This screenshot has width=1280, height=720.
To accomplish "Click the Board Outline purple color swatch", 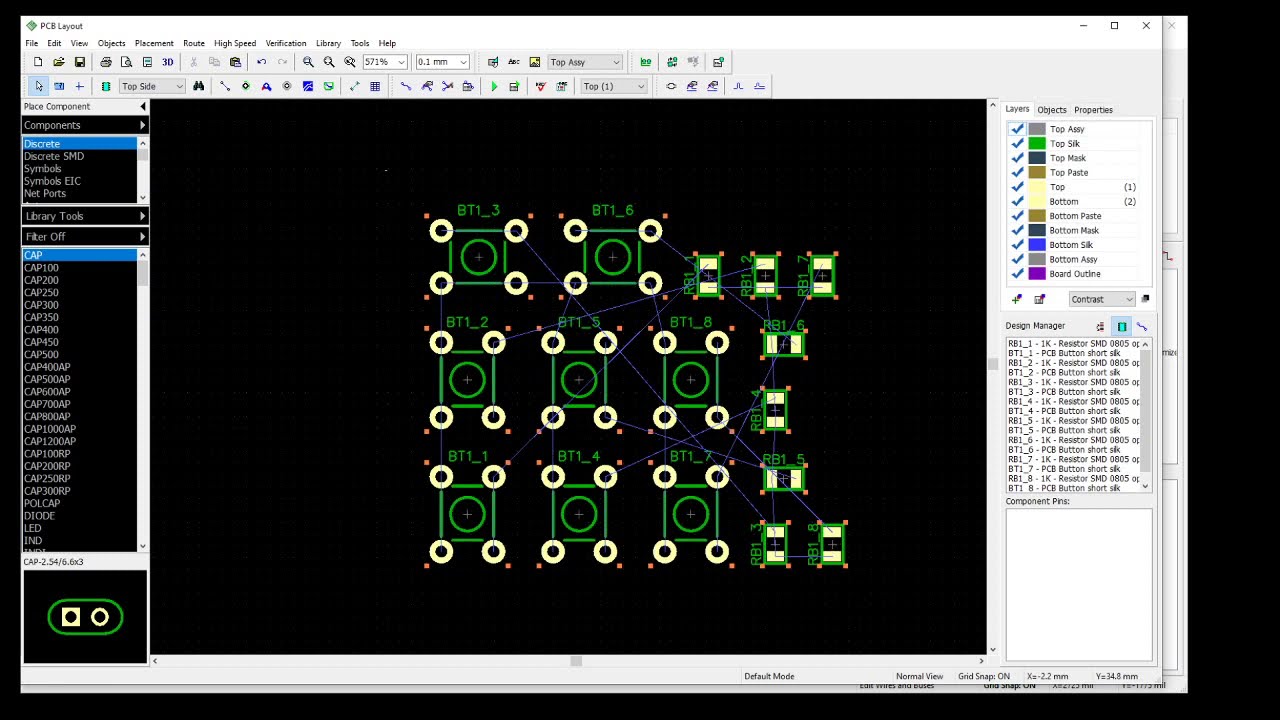I will 1037,274.
